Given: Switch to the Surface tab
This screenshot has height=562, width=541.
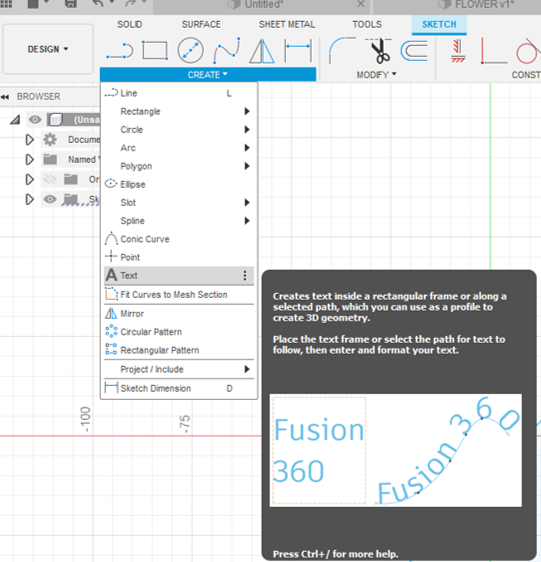Looking at the screenshot, I should click(x=201, y=24).
